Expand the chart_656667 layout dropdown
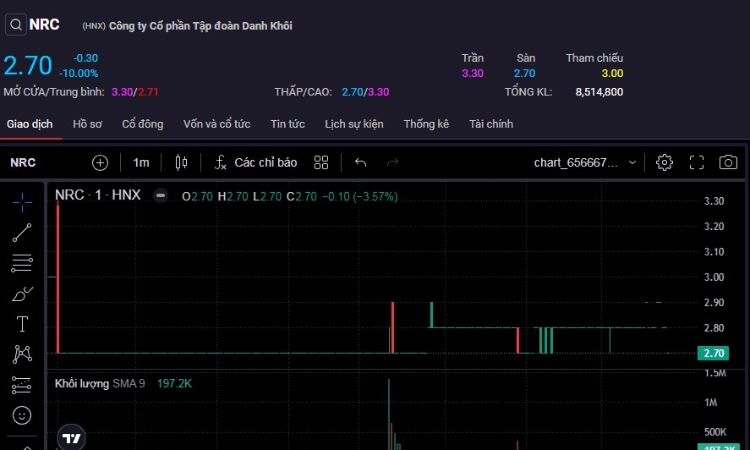Viewport: 750px width, 450px height. (x=585, y=163)
